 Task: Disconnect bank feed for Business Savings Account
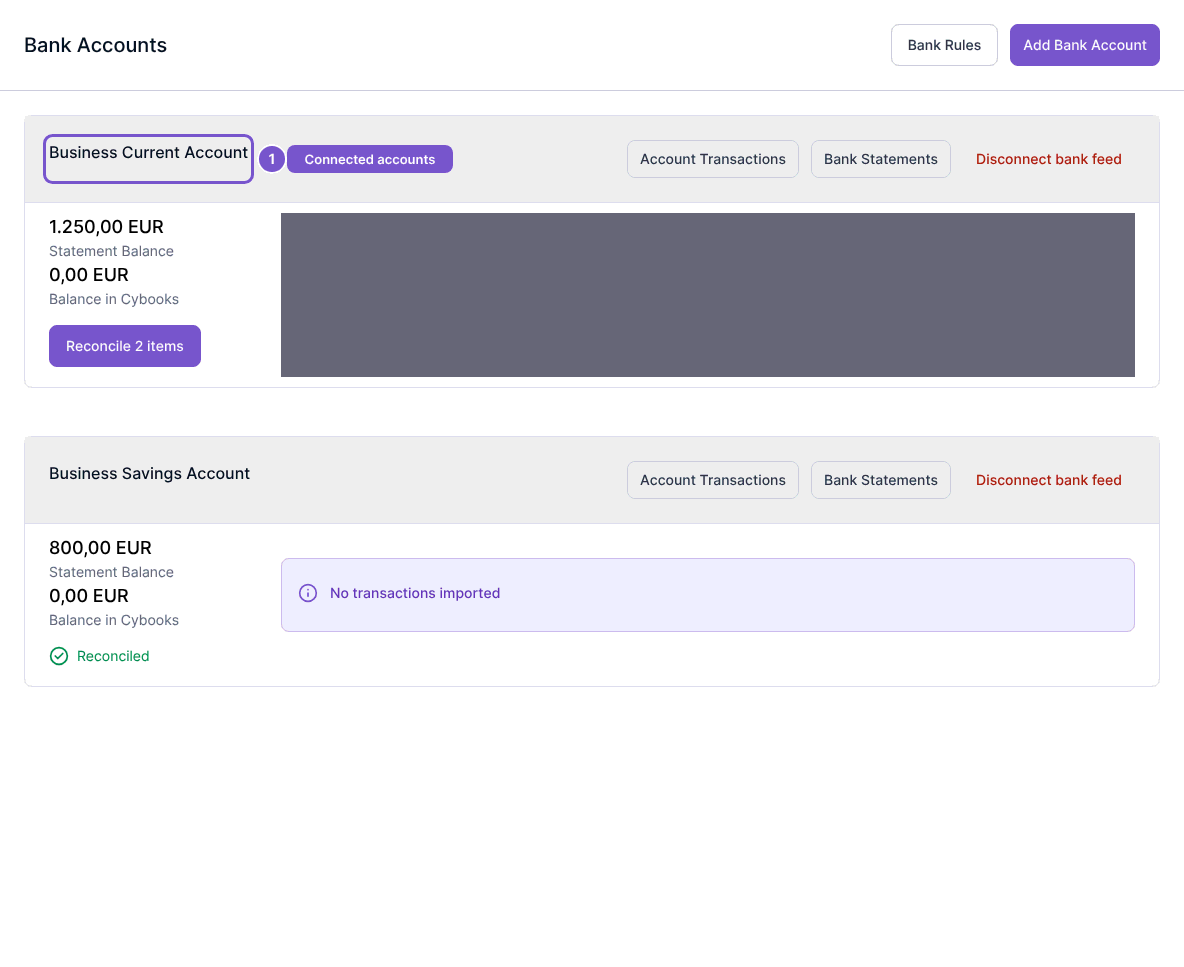click(x=1048, y=480)
